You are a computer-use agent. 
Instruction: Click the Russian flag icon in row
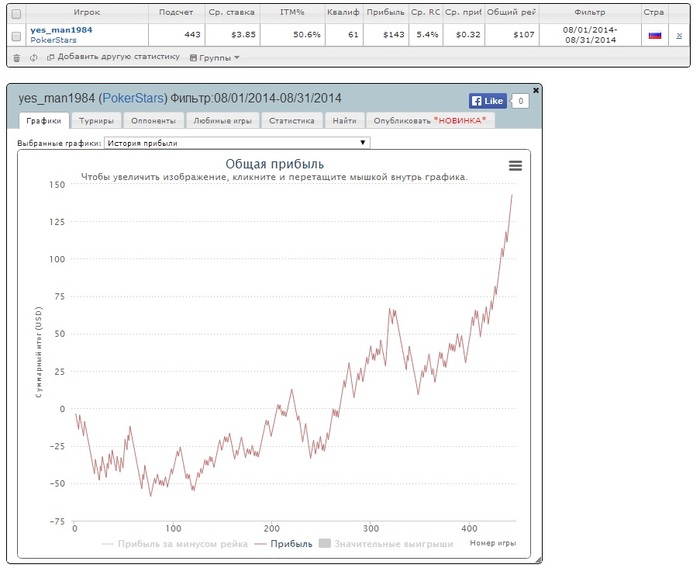(655, 35)
